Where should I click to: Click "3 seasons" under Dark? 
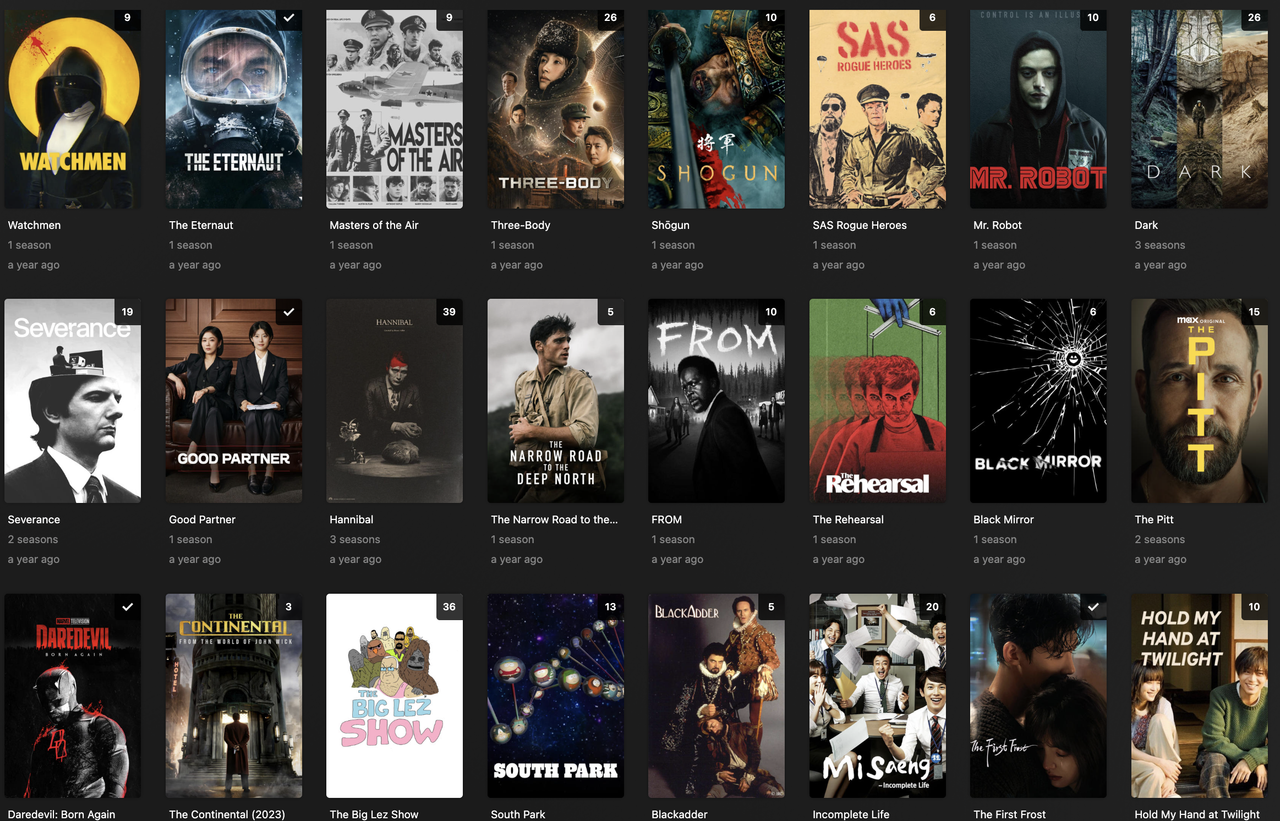tap(1160, 245)
